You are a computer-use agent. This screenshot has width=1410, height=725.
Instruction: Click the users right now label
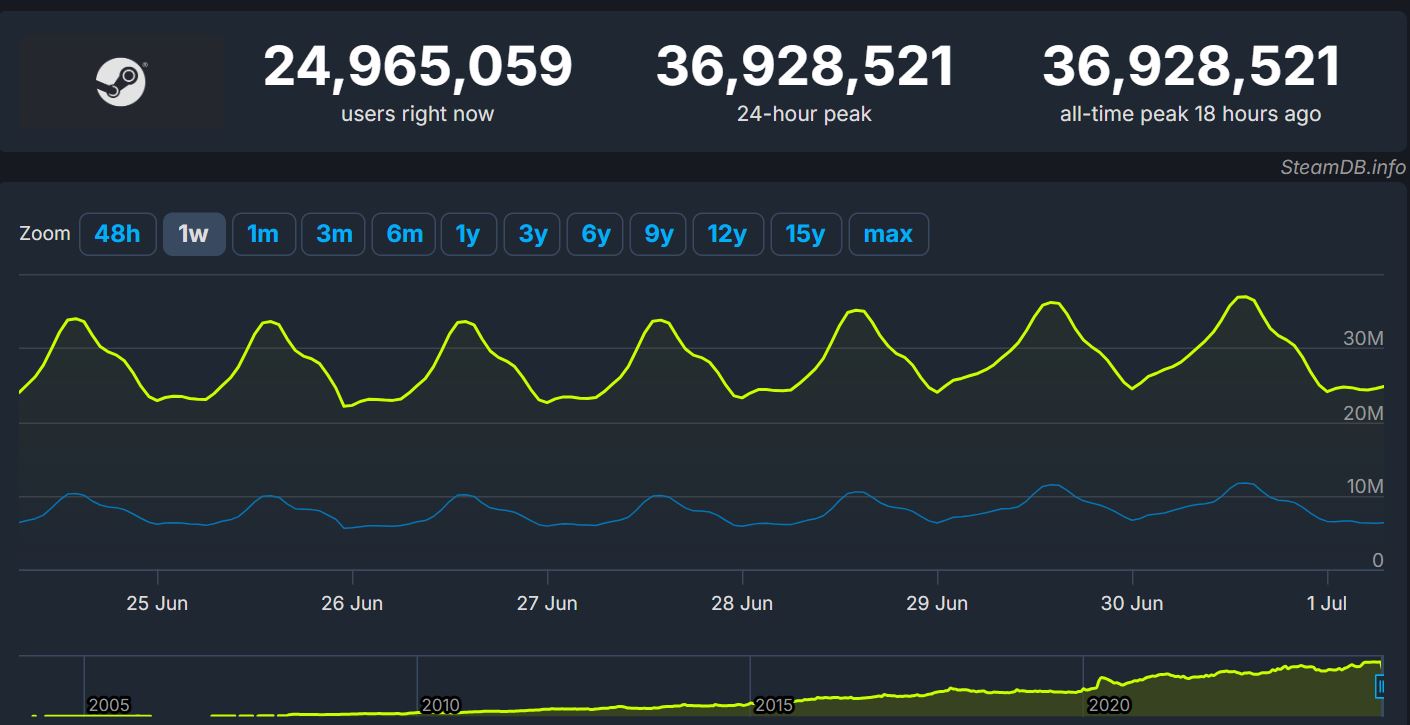tap(418, 114)
